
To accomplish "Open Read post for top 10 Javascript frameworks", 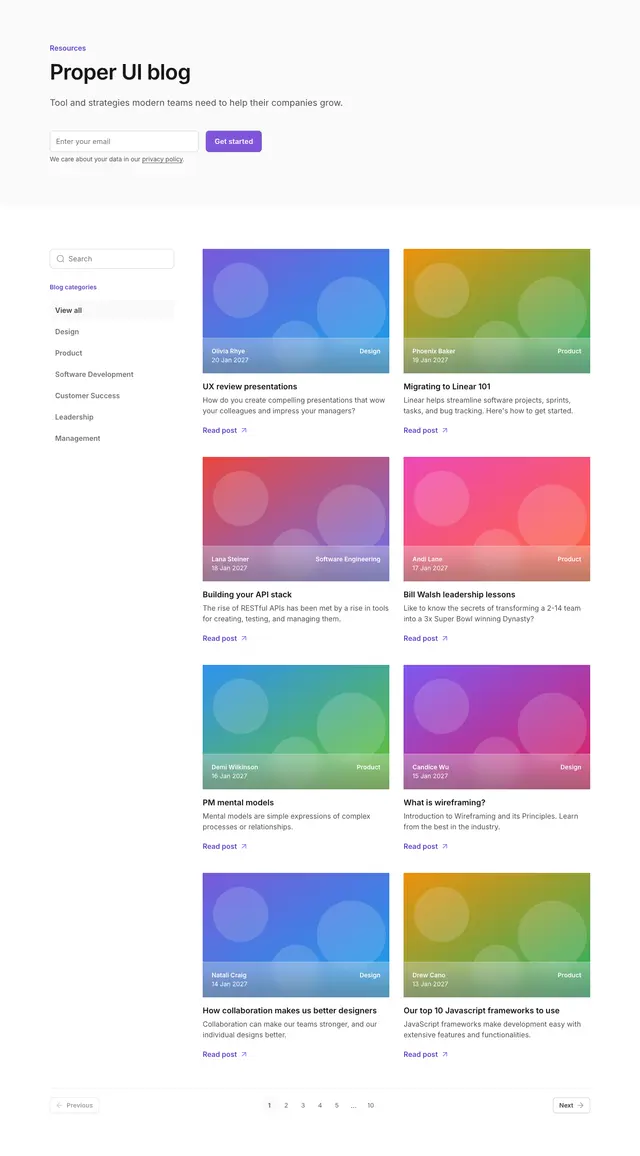I will tap(425, 1054).
